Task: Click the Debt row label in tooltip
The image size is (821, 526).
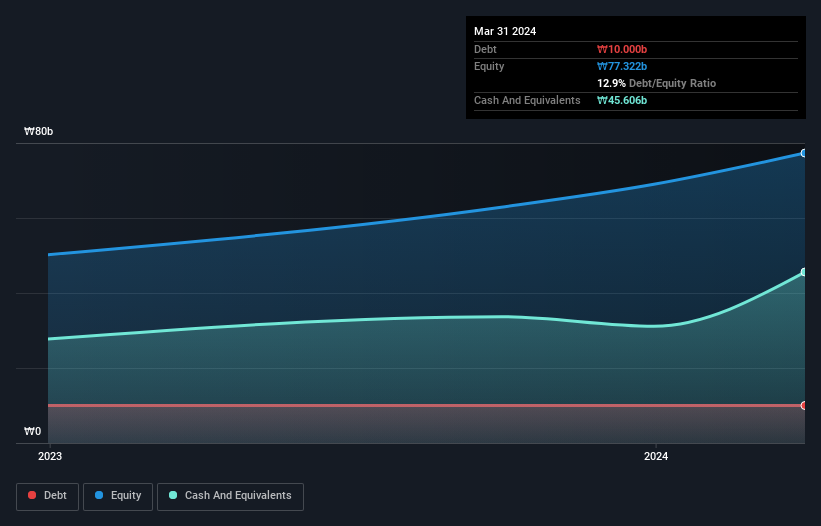Action: click(x=485, y=49)
